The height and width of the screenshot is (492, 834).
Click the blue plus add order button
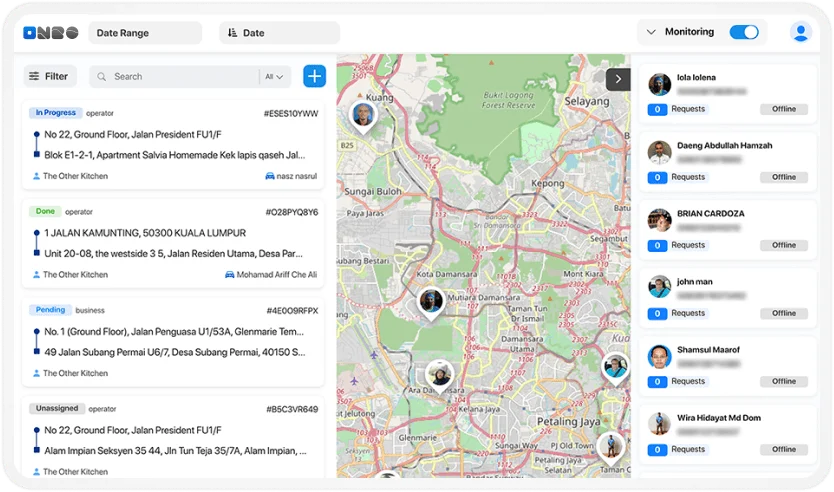[314, 76]
